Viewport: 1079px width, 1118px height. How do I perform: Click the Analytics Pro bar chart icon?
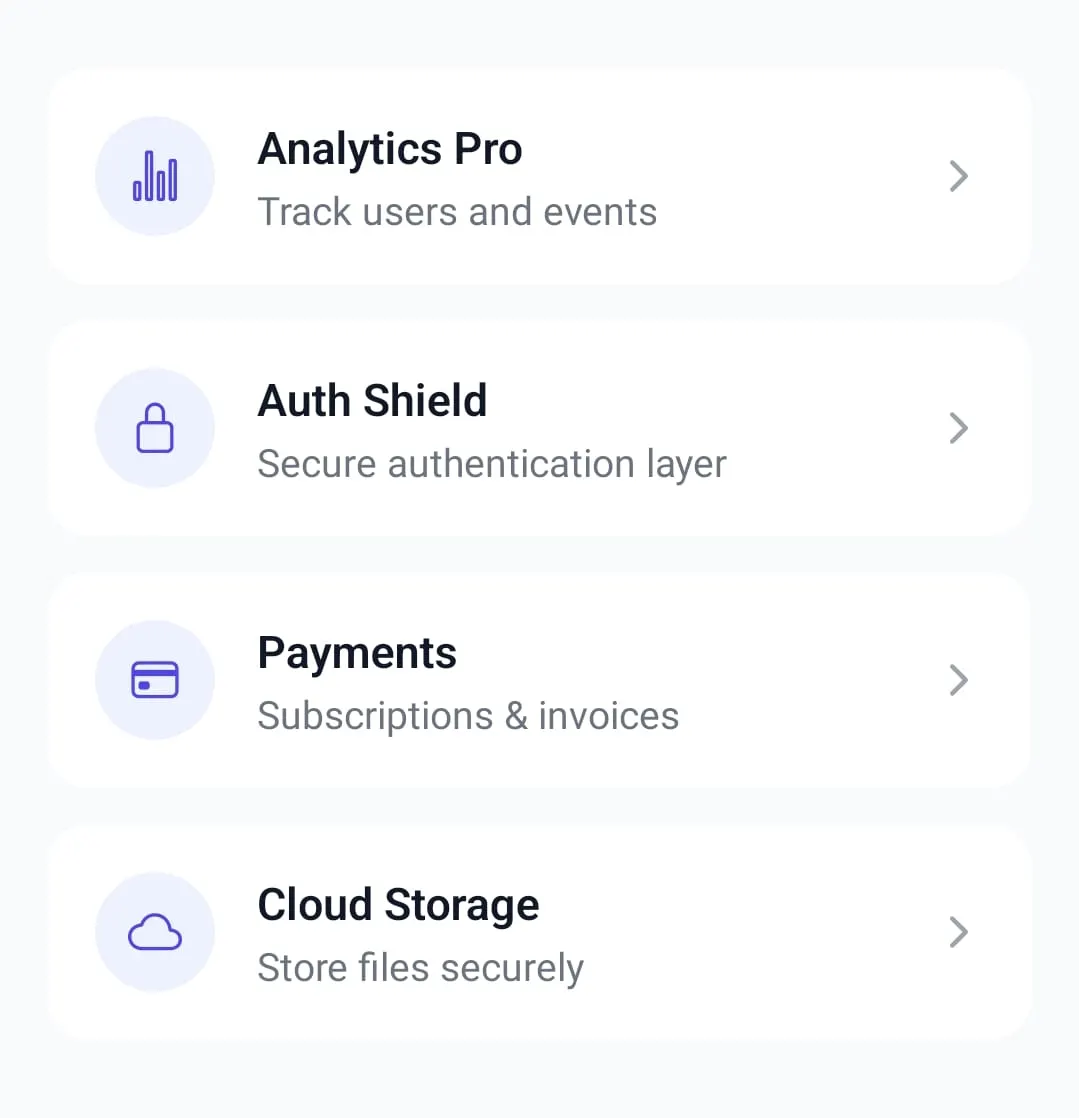155,176
